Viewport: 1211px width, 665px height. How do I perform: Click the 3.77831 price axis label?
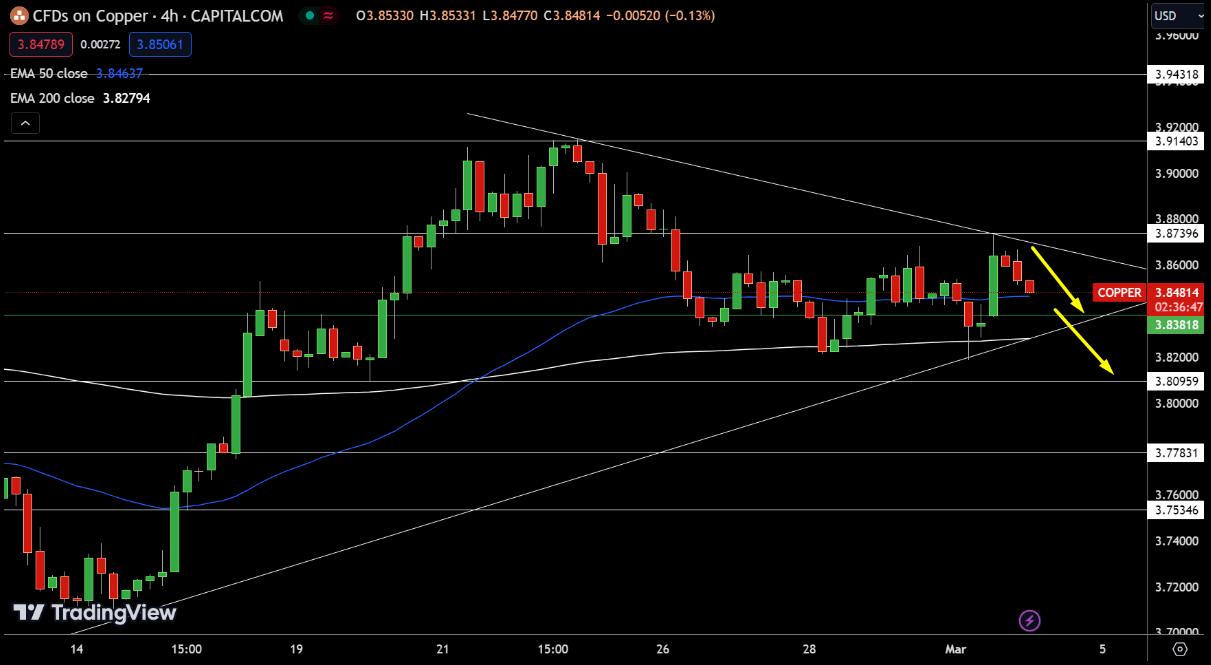[1175, 452]
